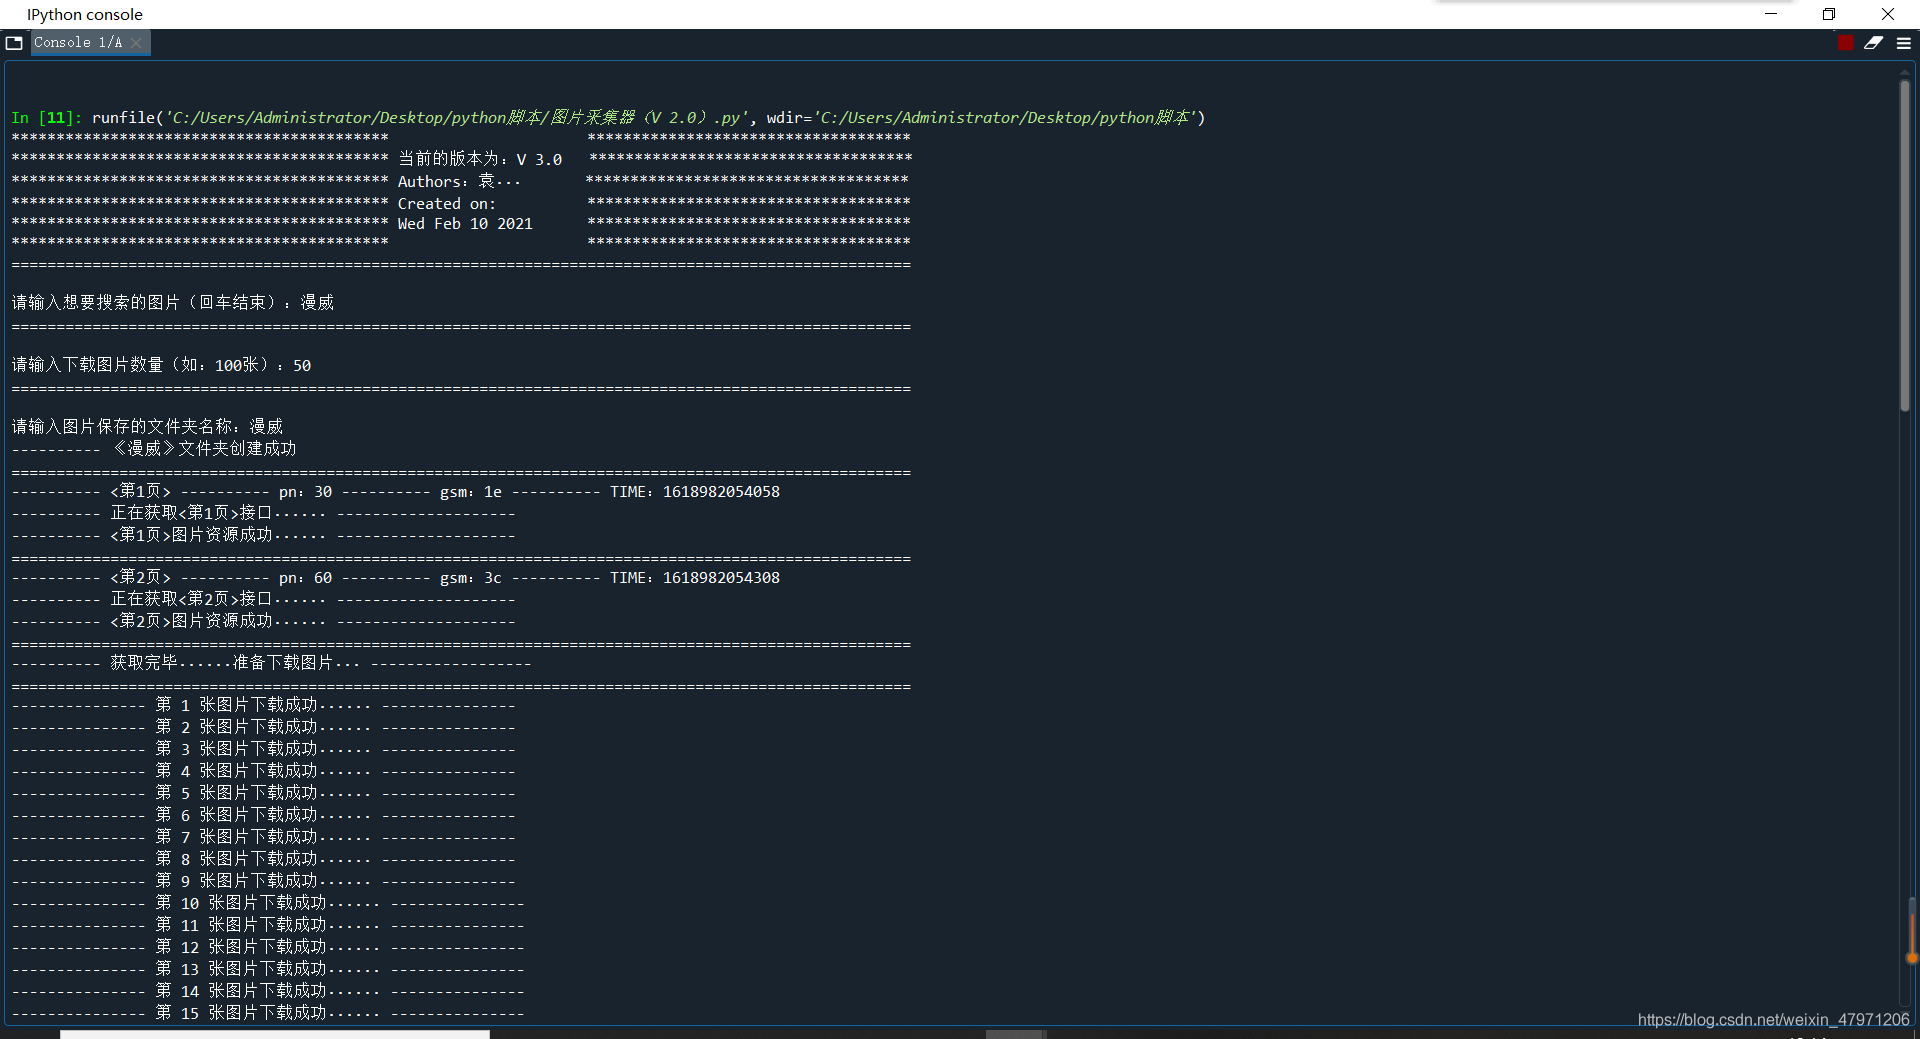1920x1039 pixels.
Task: Click the IPython console title text
Action: click(85, 14)
